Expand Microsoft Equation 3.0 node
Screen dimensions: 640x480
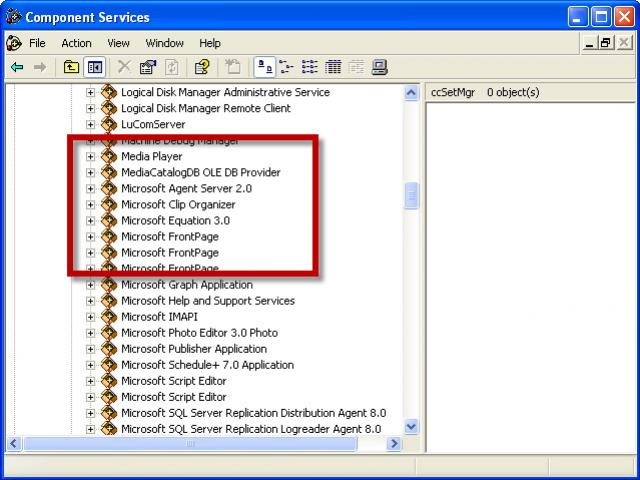tap(90, 221)
